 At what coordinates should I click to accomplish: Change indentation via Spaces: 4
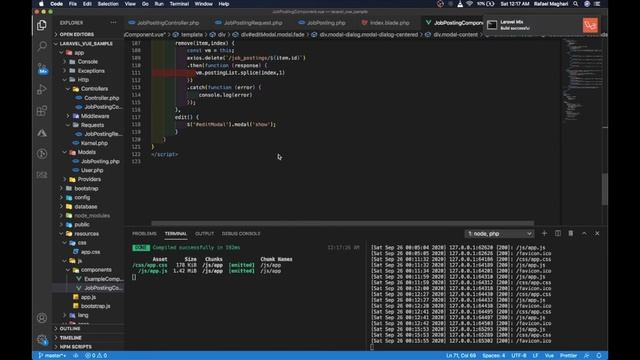tap(493, 356)
